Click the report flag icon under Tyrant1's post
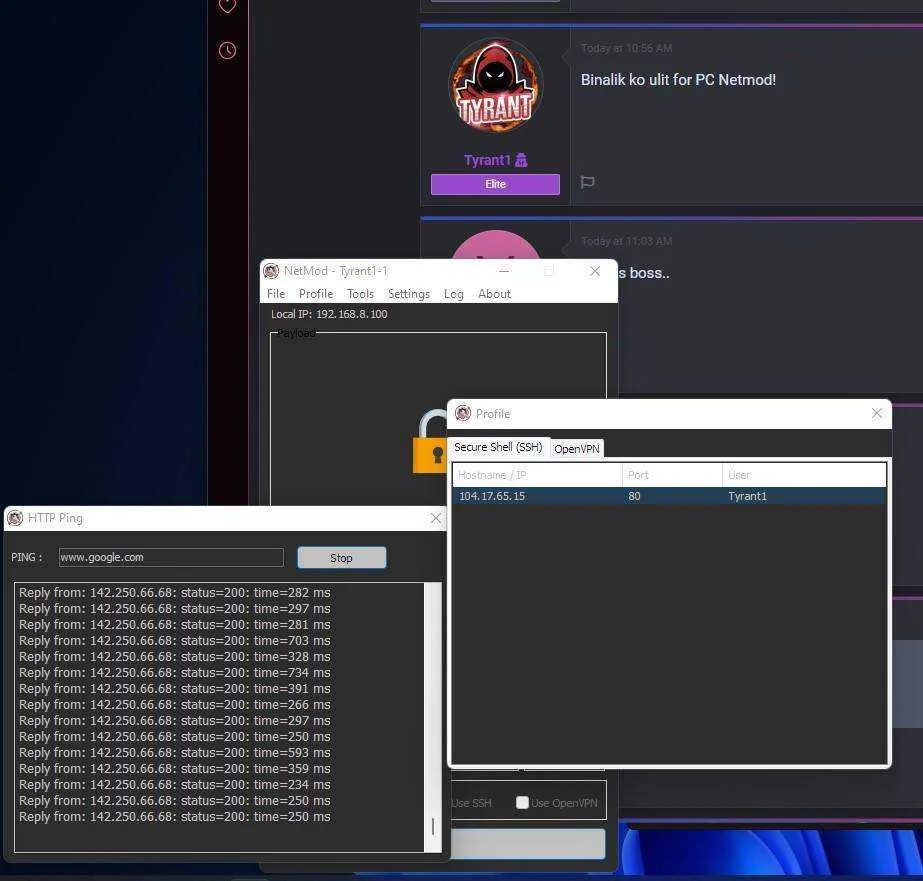 point(587,182)
